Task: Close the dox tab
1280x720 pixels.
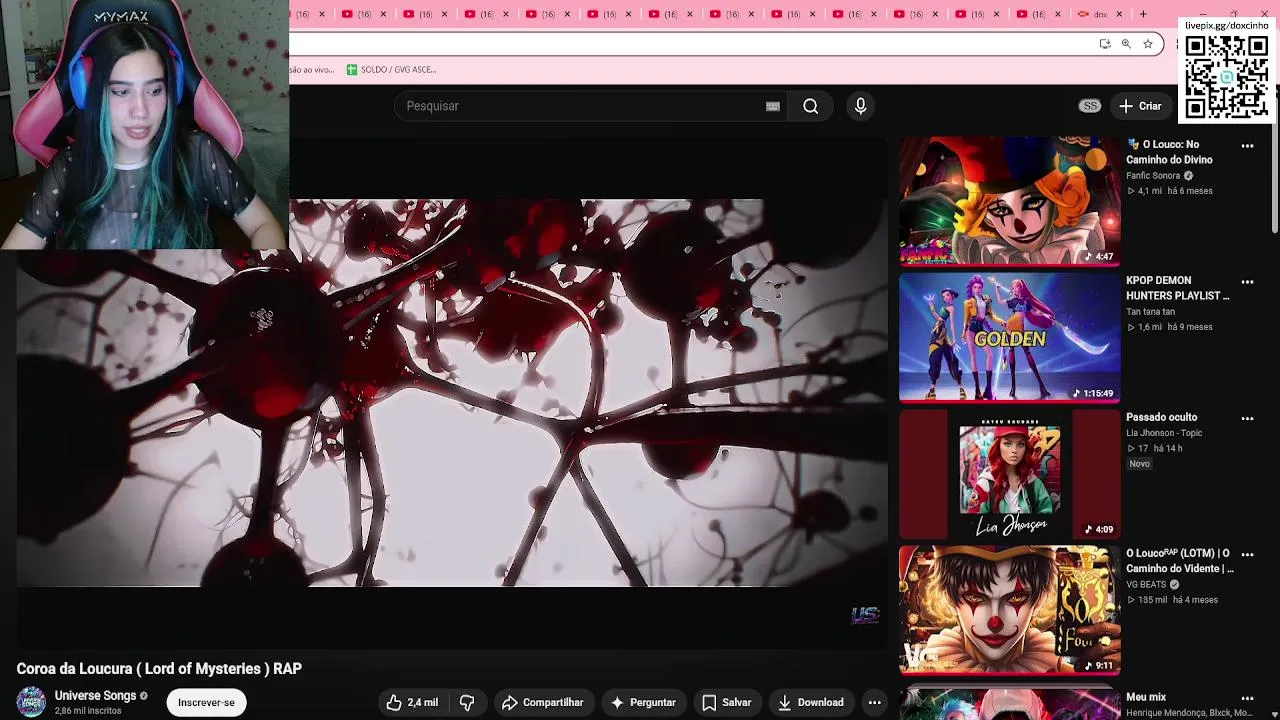Action: pyautogui.click(x=1119, y=14)
